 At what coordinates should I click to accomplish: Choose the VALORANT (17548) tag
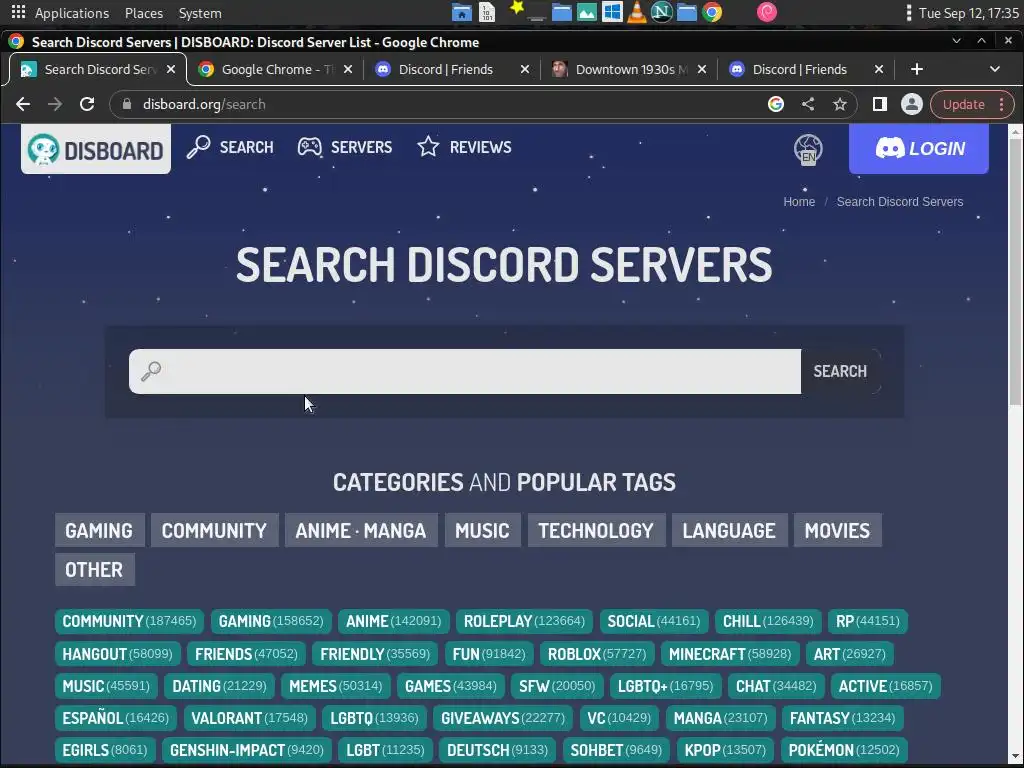(x=249, y=718)
